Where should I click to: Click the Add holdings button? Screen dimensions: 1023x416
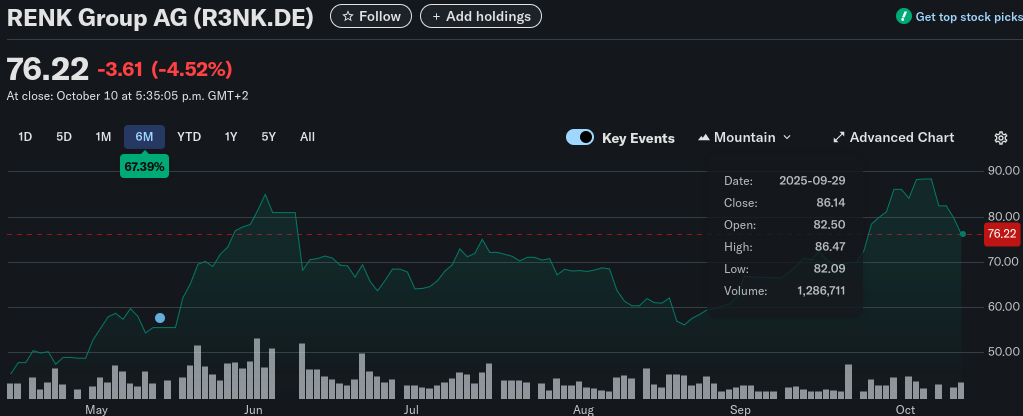point(481,16)
